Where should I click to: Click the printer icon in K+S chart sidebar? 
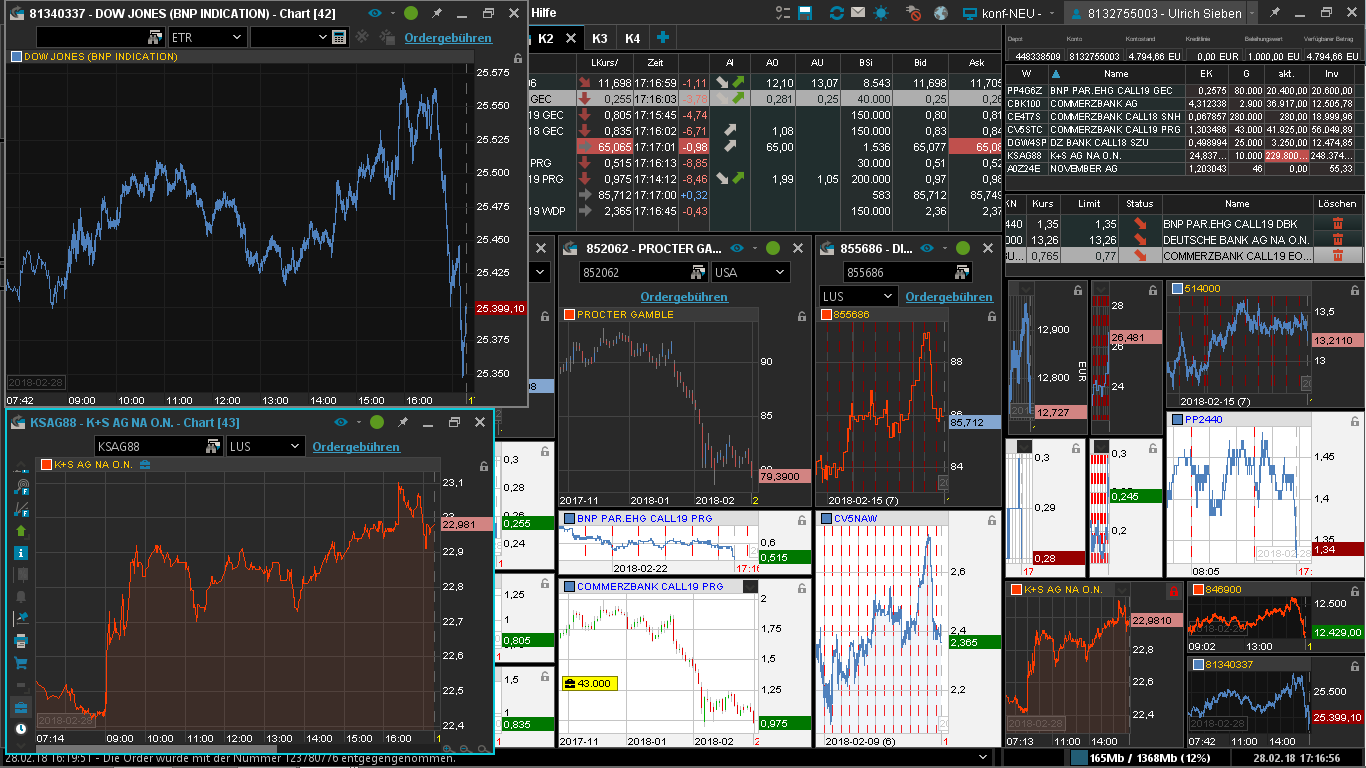tap(21, 641)
